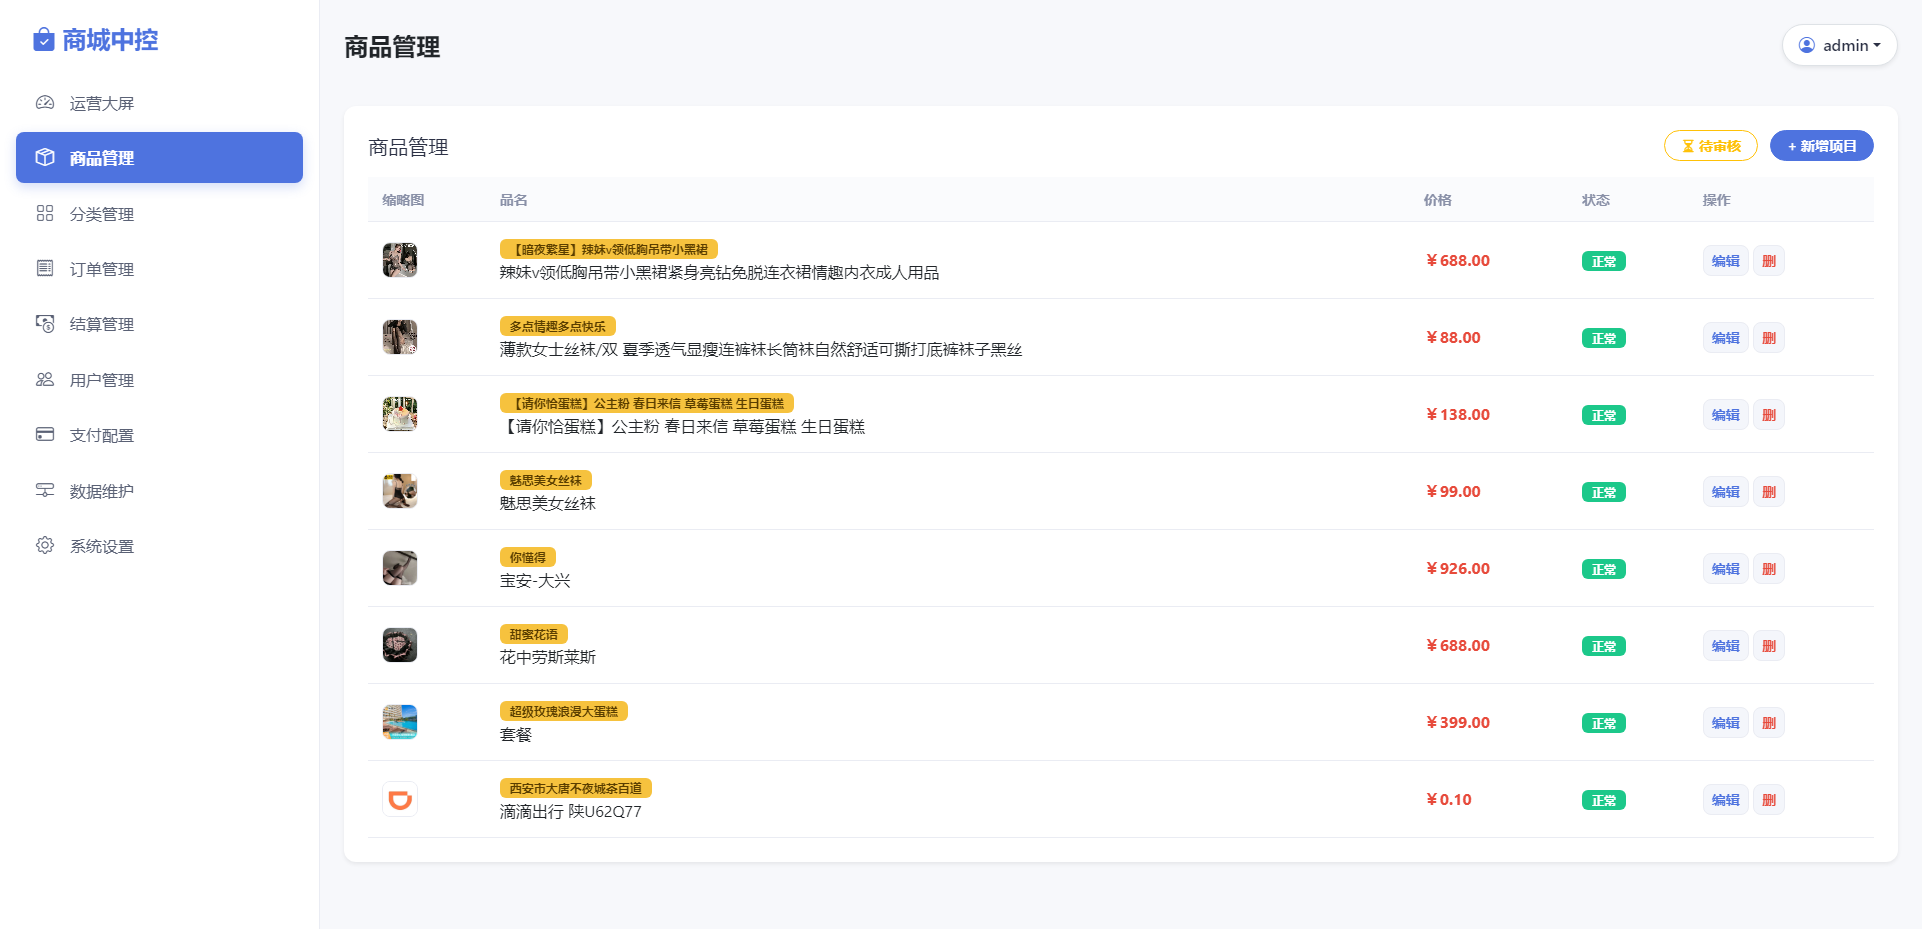The height and width of the screenshot is (929, 1922).
Task: Click 正常 status badge of 花中劳斯莱斯
Action: pyautogui.click(x=1603, y=646)
